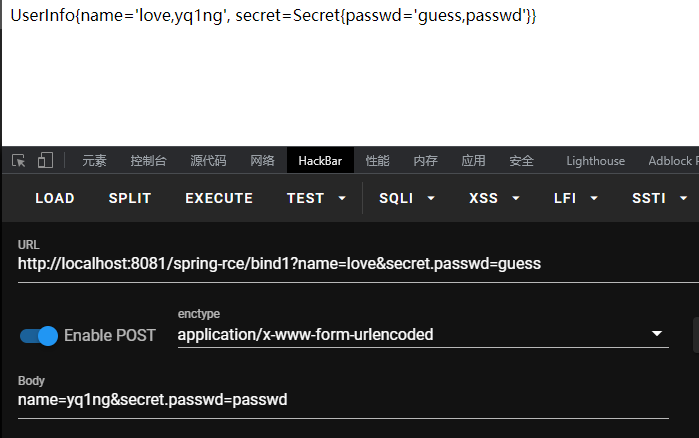Run the request with EXECUTE

click(219, 198)
